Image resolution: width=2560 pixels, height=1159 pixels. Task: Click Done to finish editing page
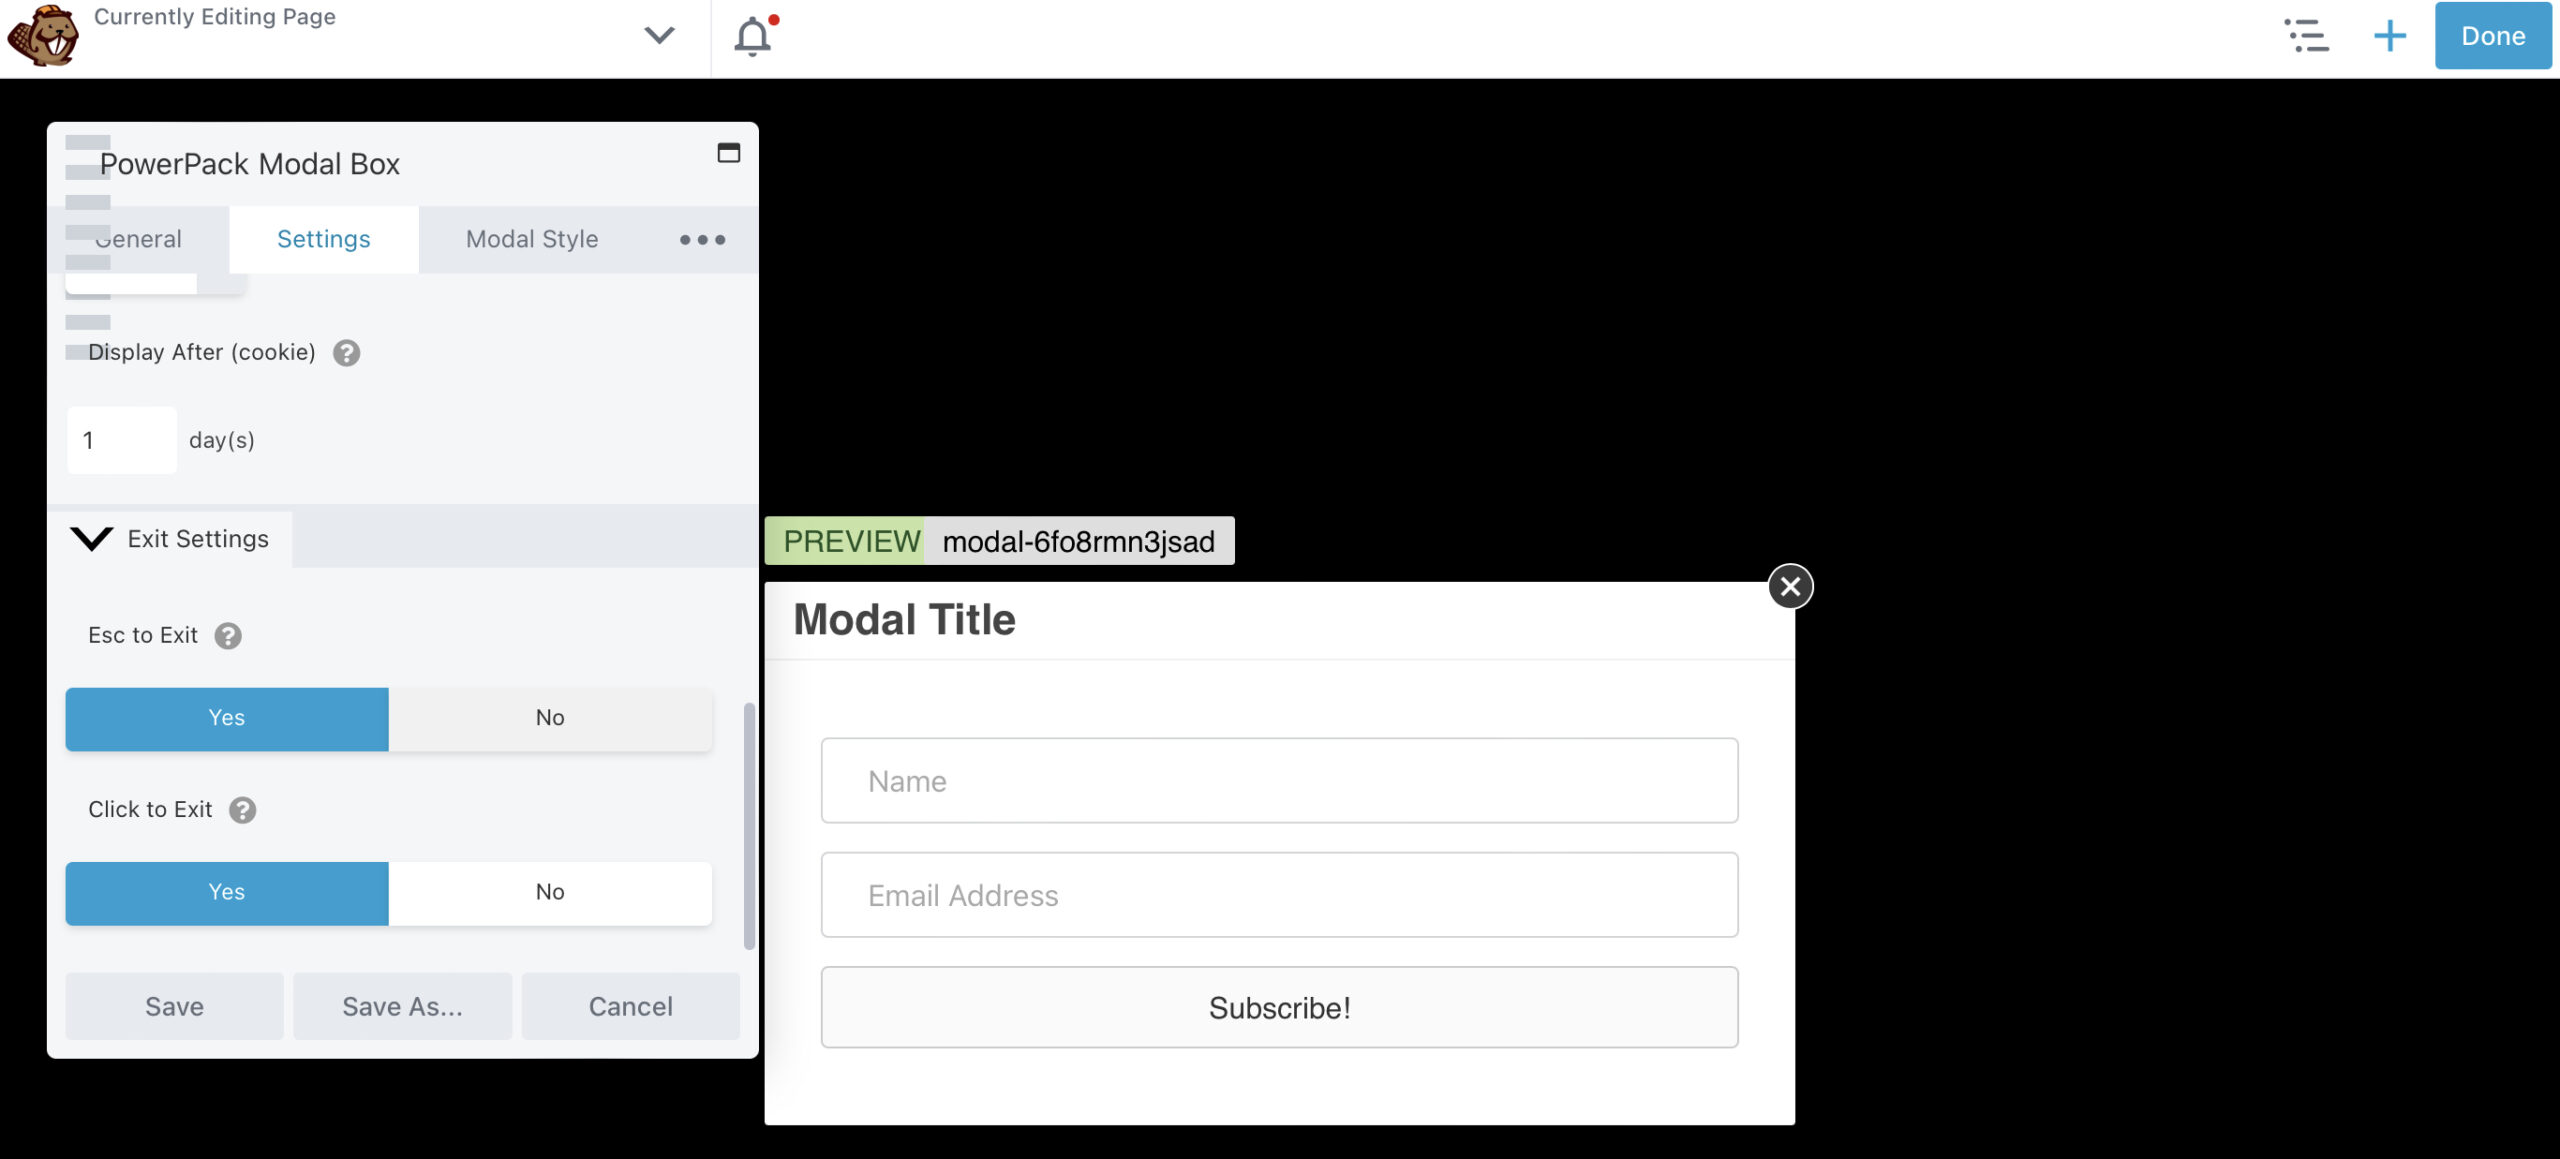click(2491, 36)
